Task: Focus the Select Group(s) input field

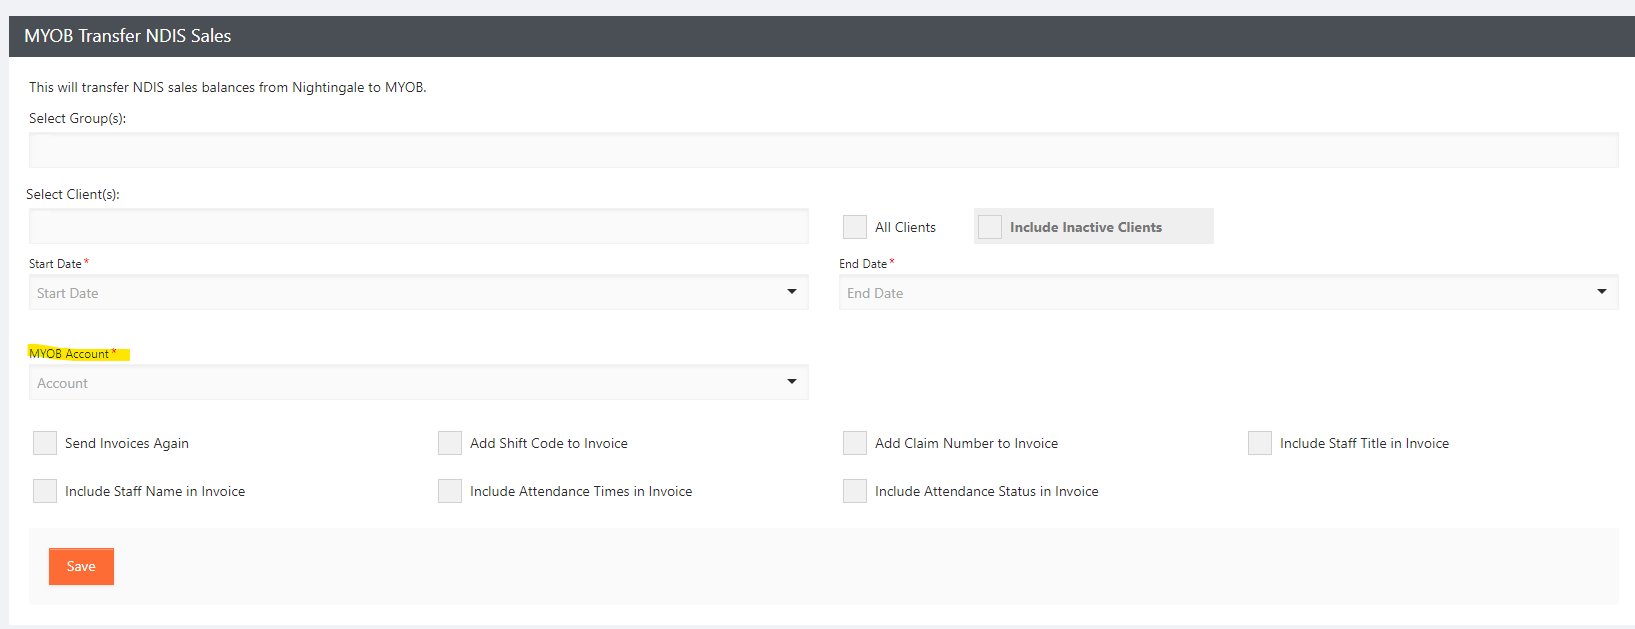Action: pyautogui.click(x=824, y=150)
